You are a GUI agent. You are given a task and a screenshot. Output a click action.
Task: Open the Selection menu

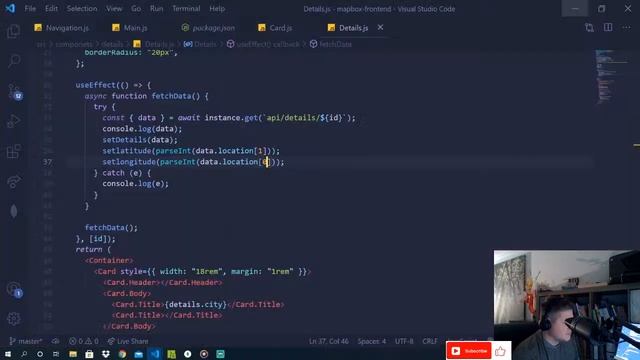click(82, 9)
